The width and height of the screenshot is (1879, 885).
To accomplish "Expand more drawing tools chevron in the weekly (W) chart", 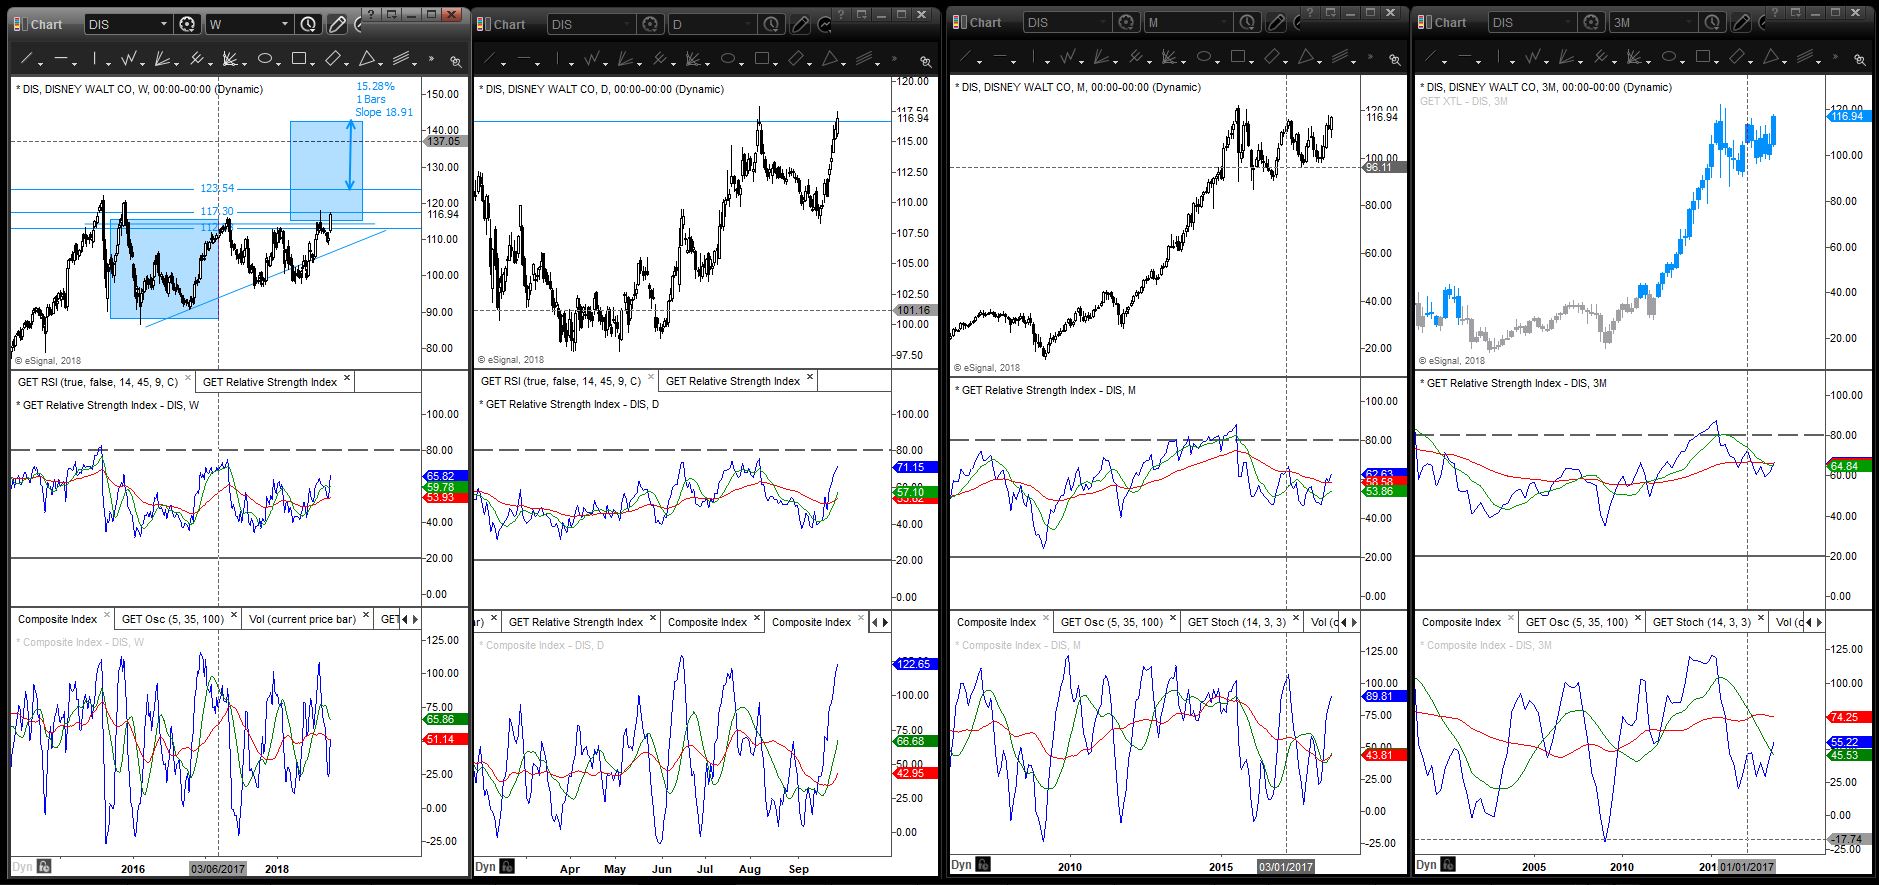I will (431, 59).
